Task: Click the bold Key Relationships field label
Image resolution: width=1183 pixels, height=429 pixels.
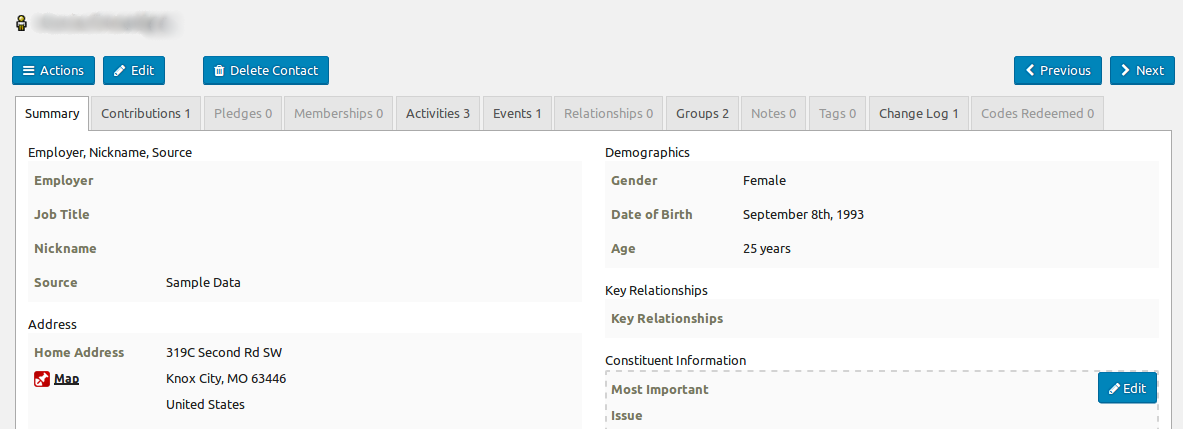Action: 667,318
